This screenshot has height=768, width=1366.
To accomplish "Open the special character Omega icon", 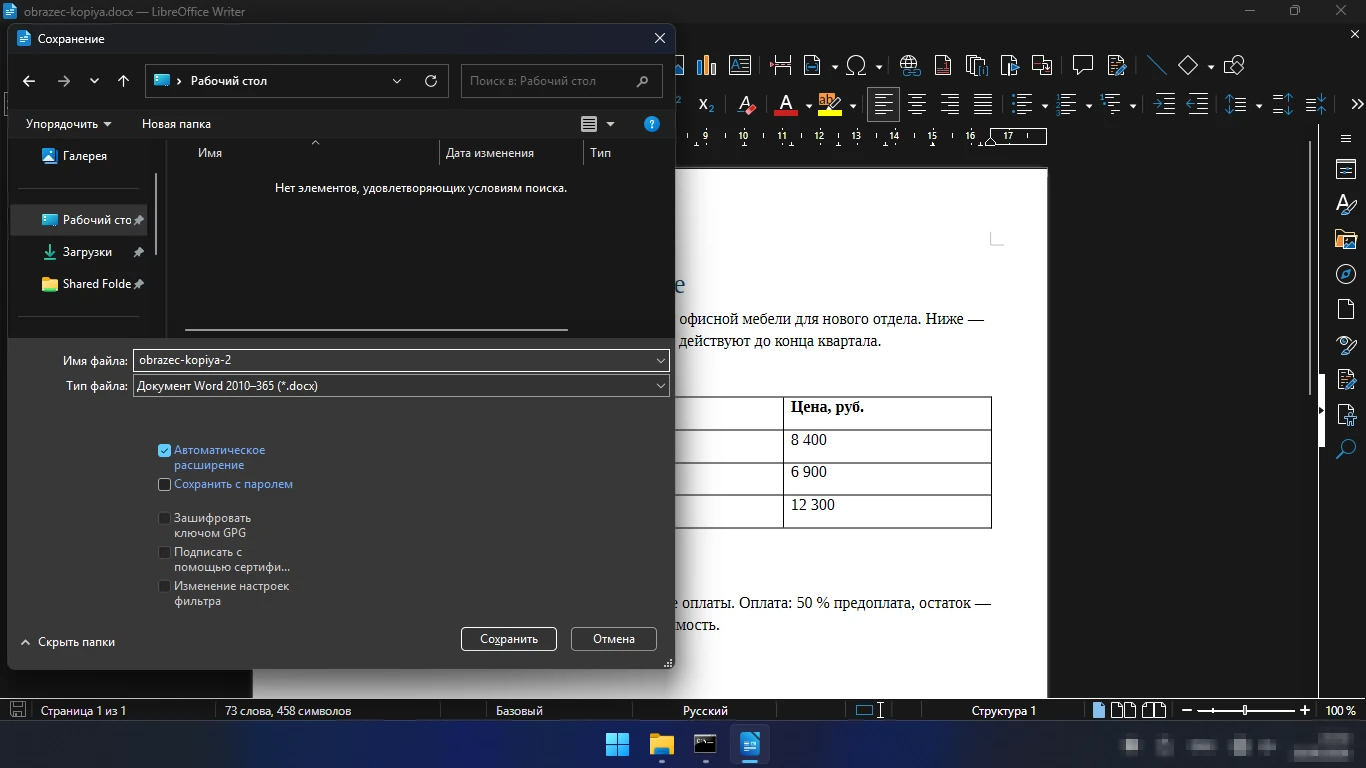I will click(x=856, y=66).
